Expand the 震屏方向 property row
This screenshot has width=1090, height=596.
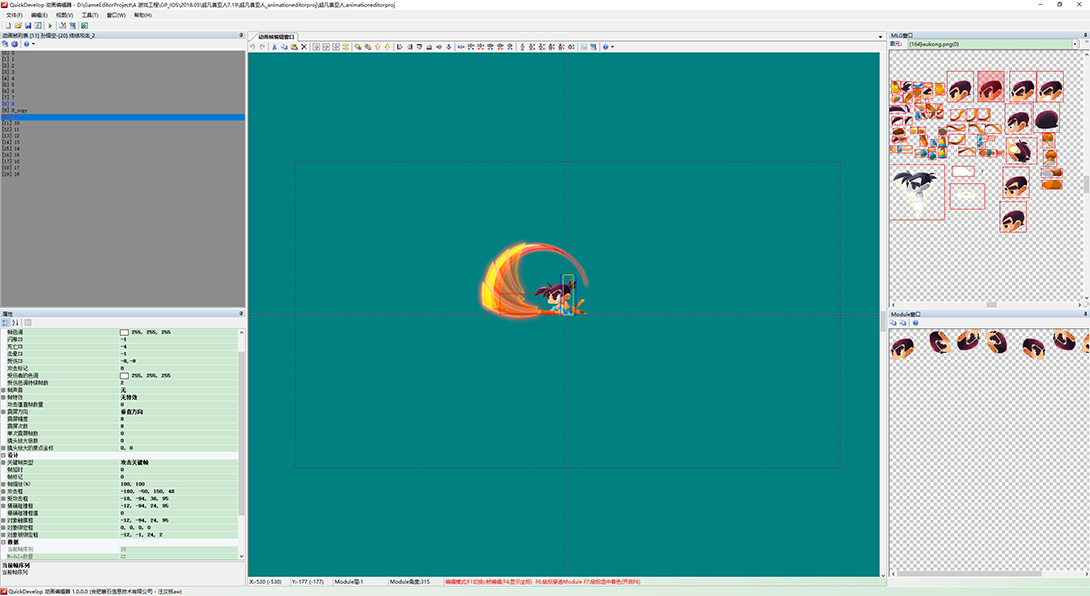pos(3,412)
